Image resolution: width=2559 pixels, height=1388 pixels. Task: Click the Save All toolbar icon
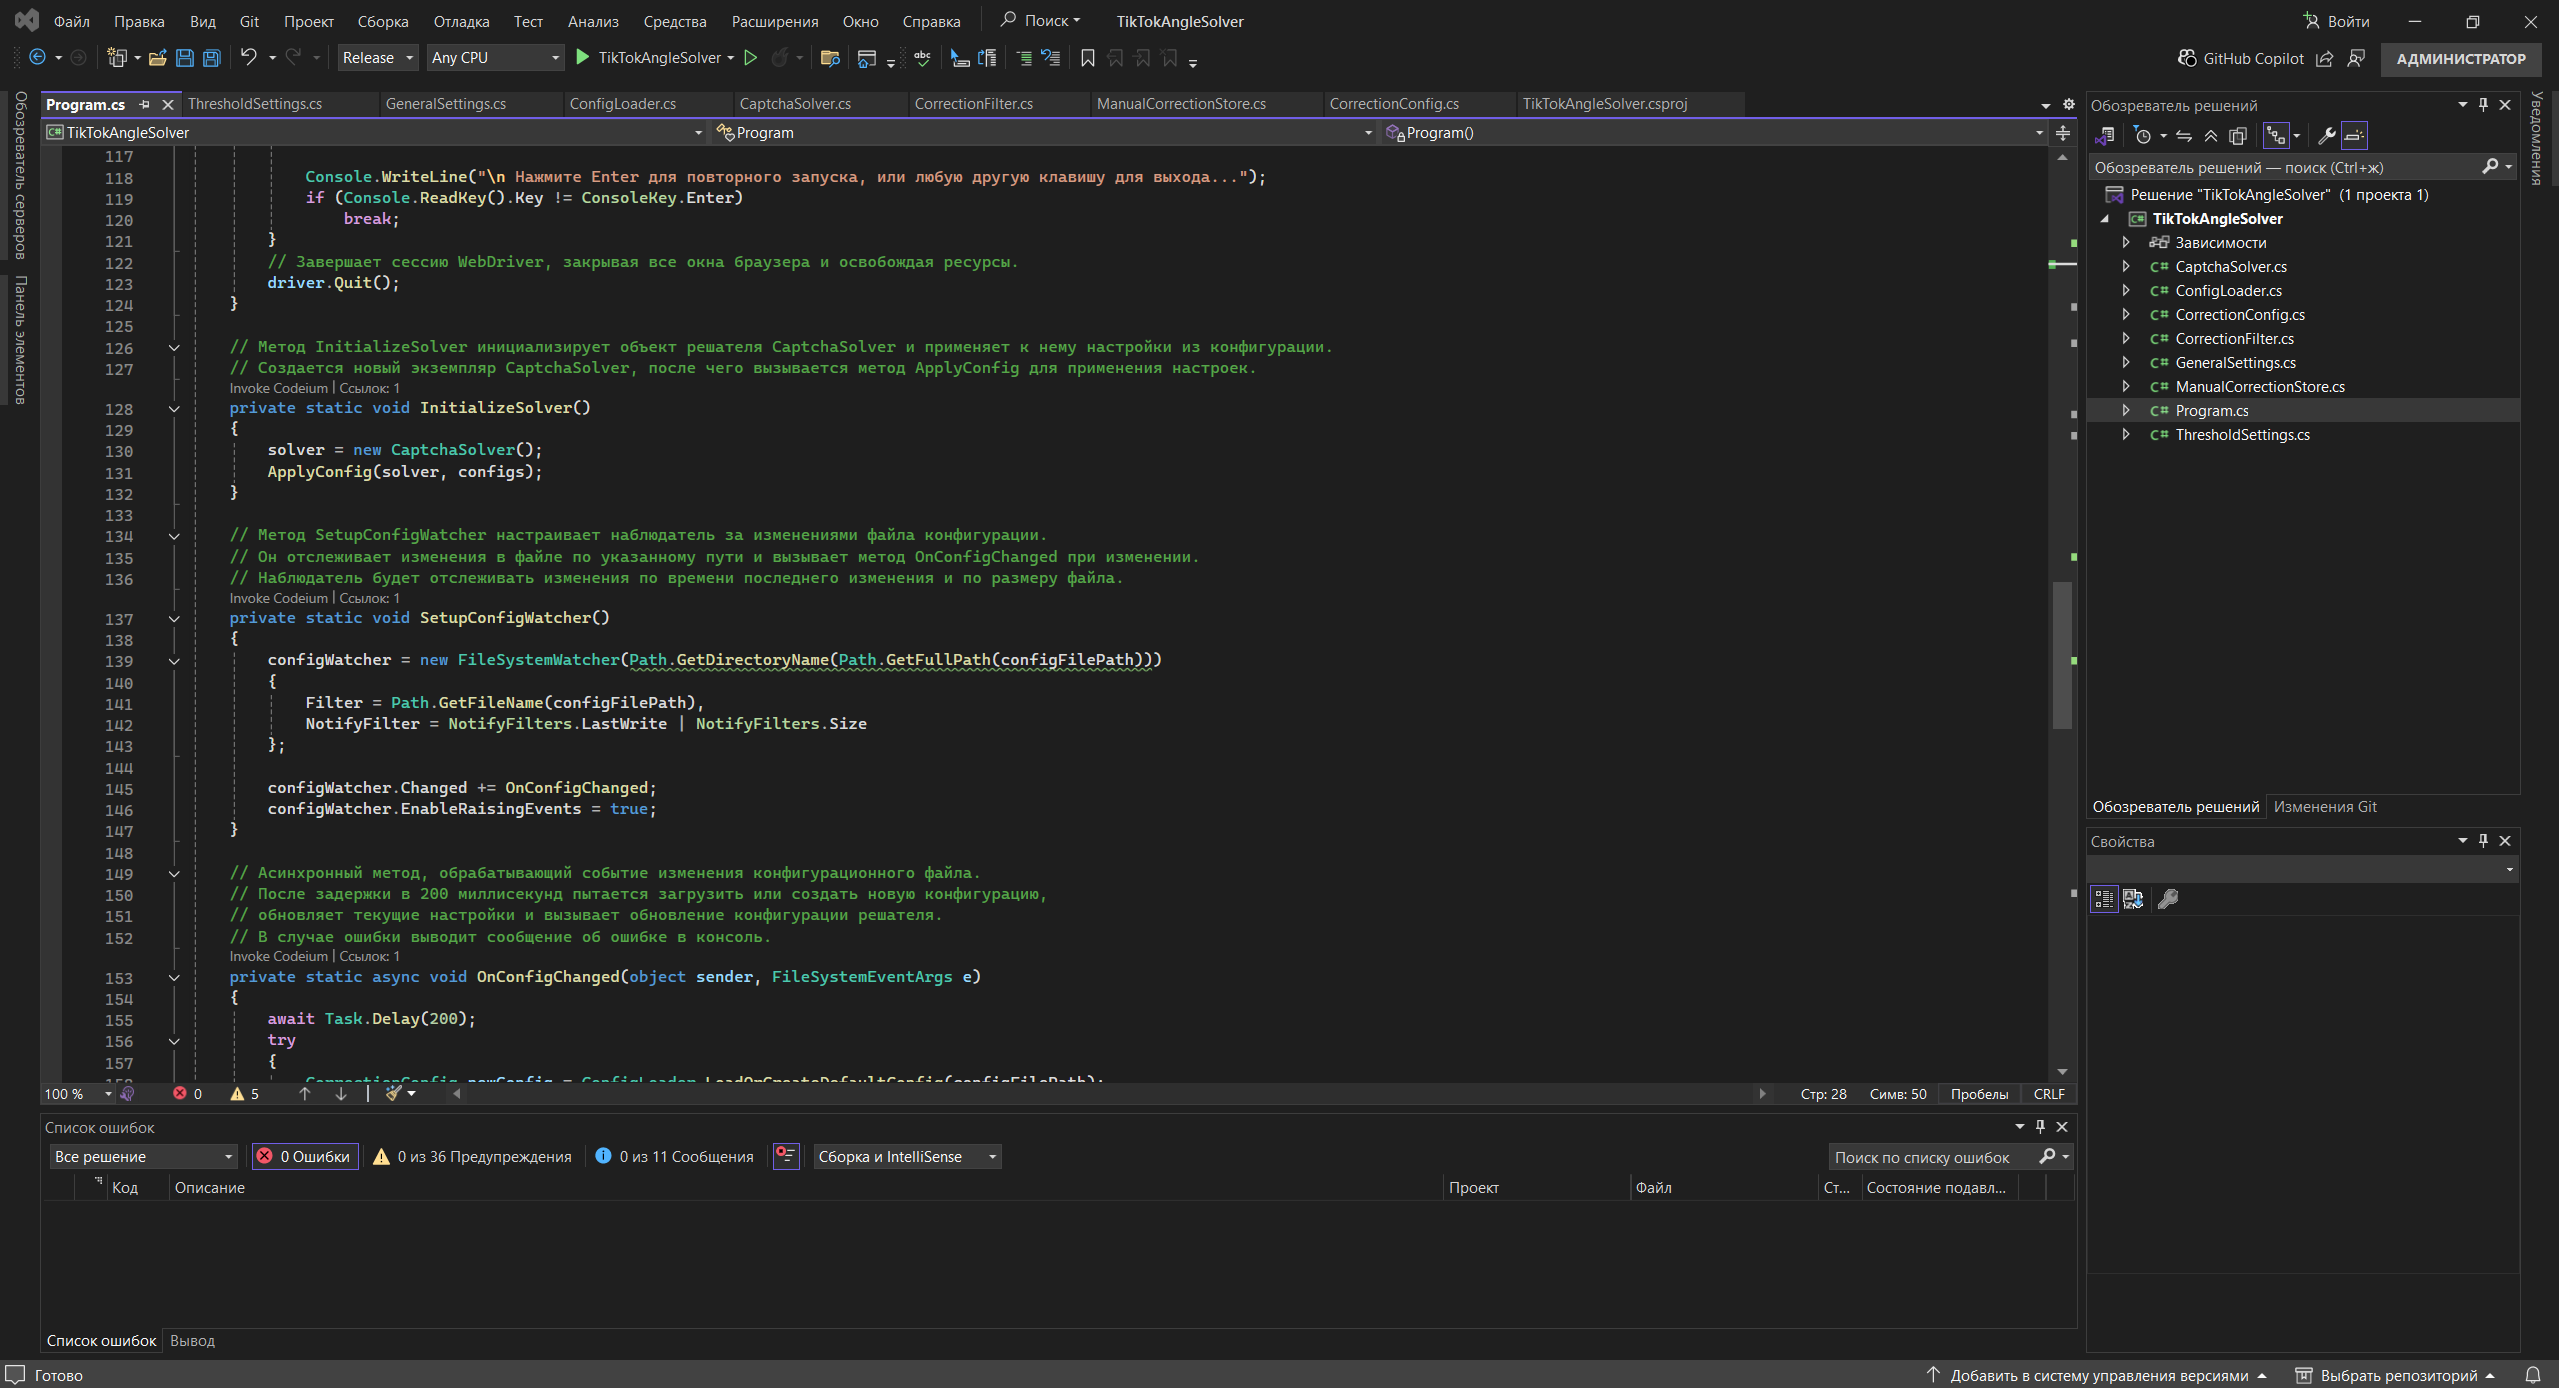click(x=212, y=58)
